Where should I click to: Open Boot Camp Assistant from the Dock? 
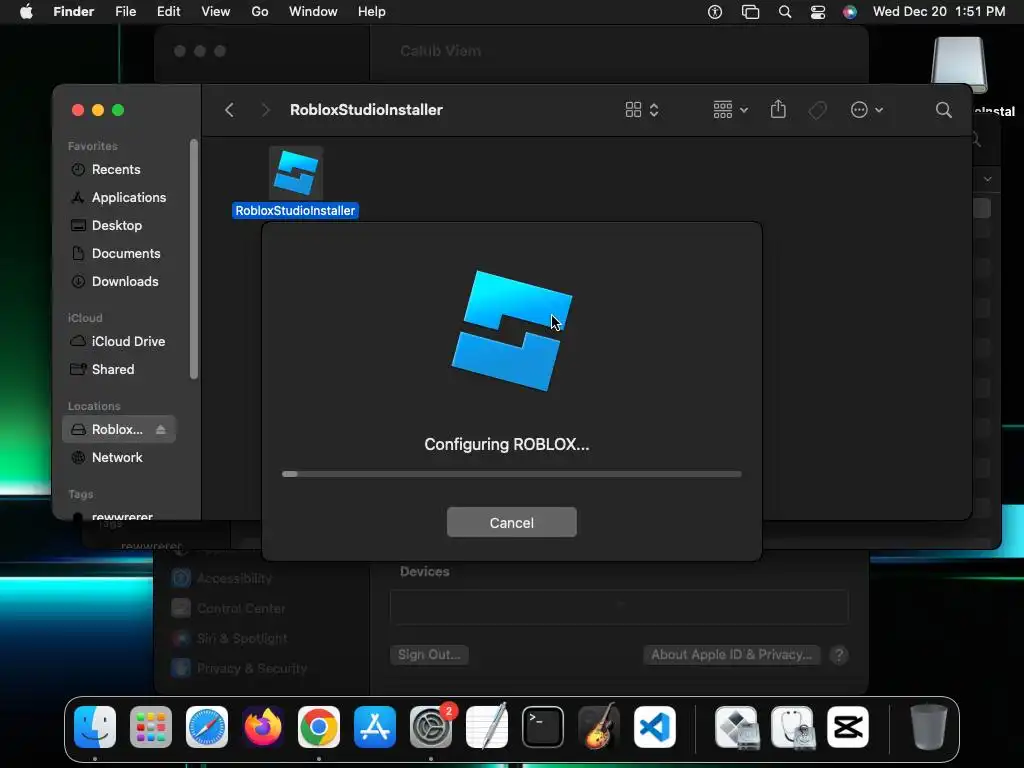point(737,727)
